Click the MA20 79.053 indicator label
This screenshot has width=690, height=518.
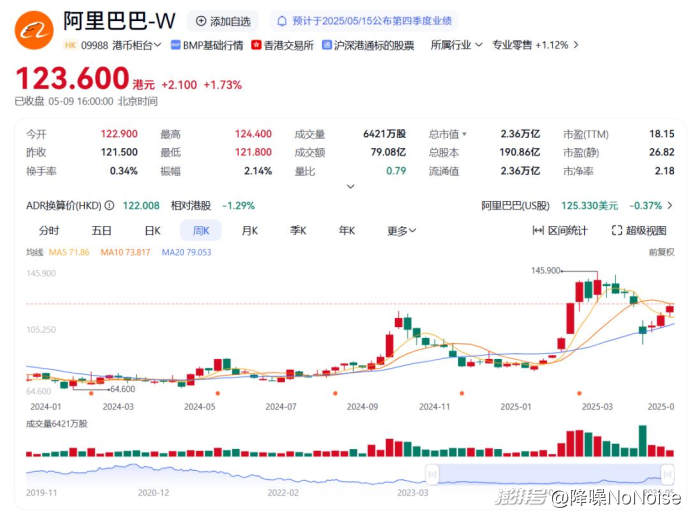point(187,252)
